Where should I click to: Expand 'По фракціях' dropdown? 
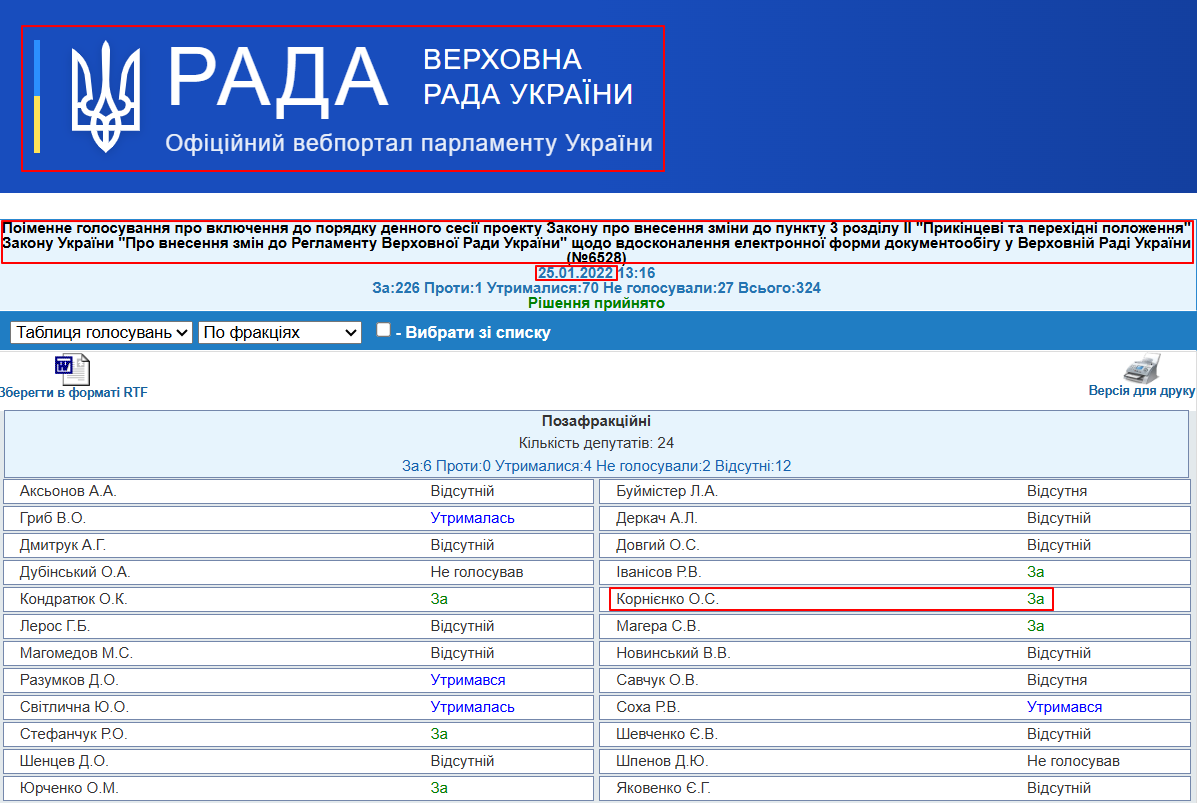(x=279, y=333)
